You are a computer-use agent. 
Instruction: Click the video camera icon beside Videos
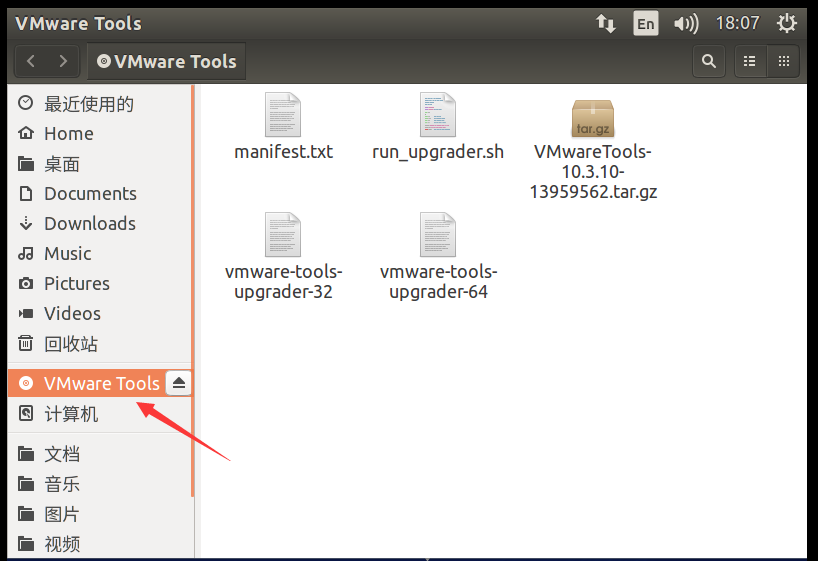click(x=26, y=314)
